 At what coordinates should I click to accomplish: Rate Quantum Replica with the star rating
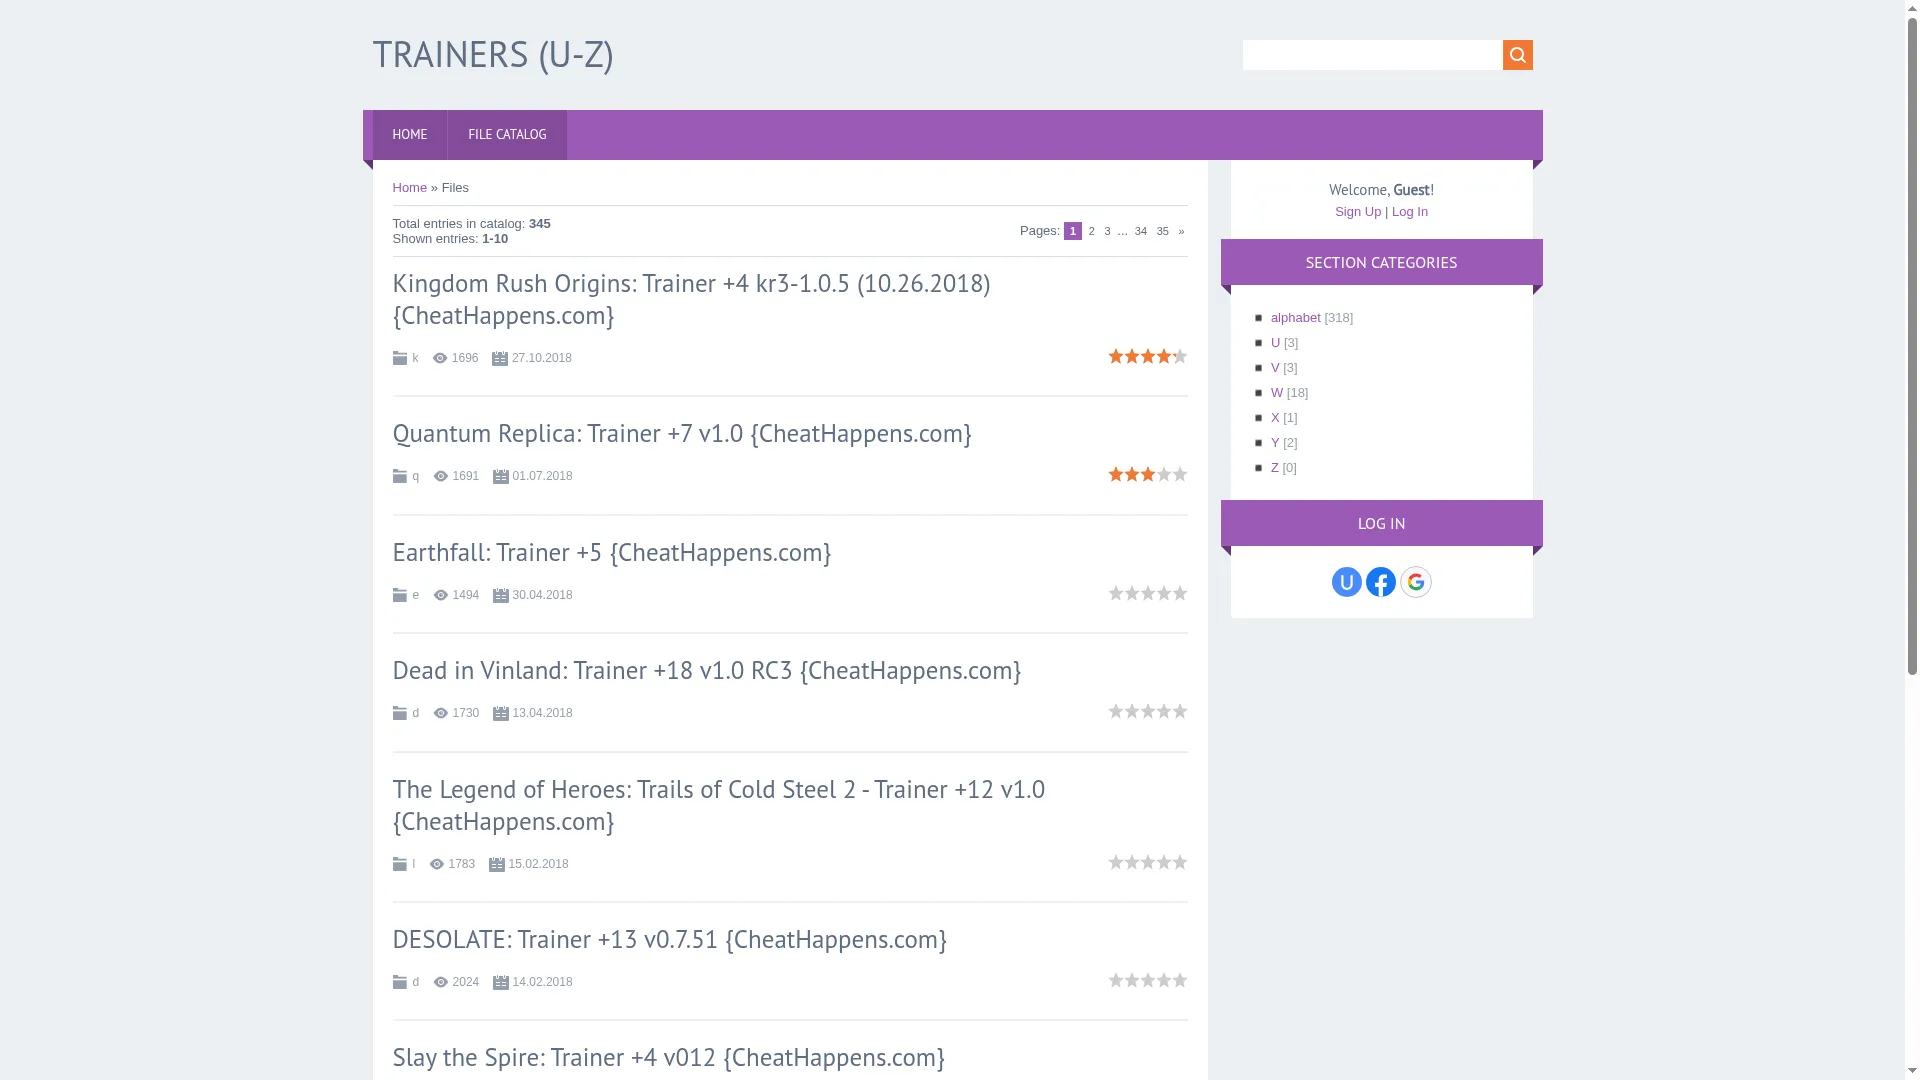point(1148,474)
